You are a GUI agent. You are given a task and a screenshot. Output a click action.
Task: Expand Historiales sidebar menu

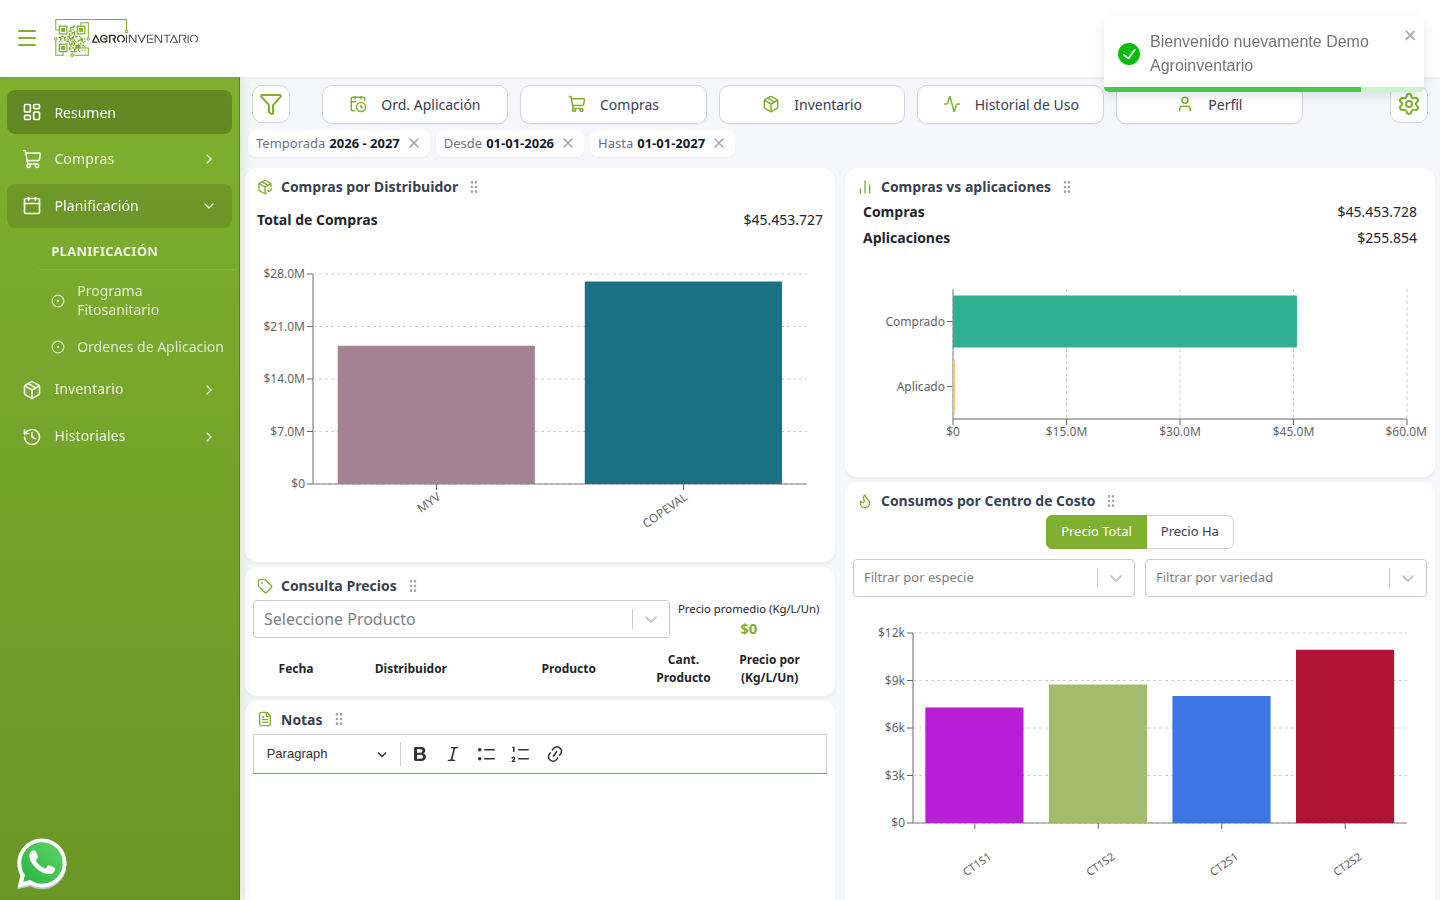(119, 436)
